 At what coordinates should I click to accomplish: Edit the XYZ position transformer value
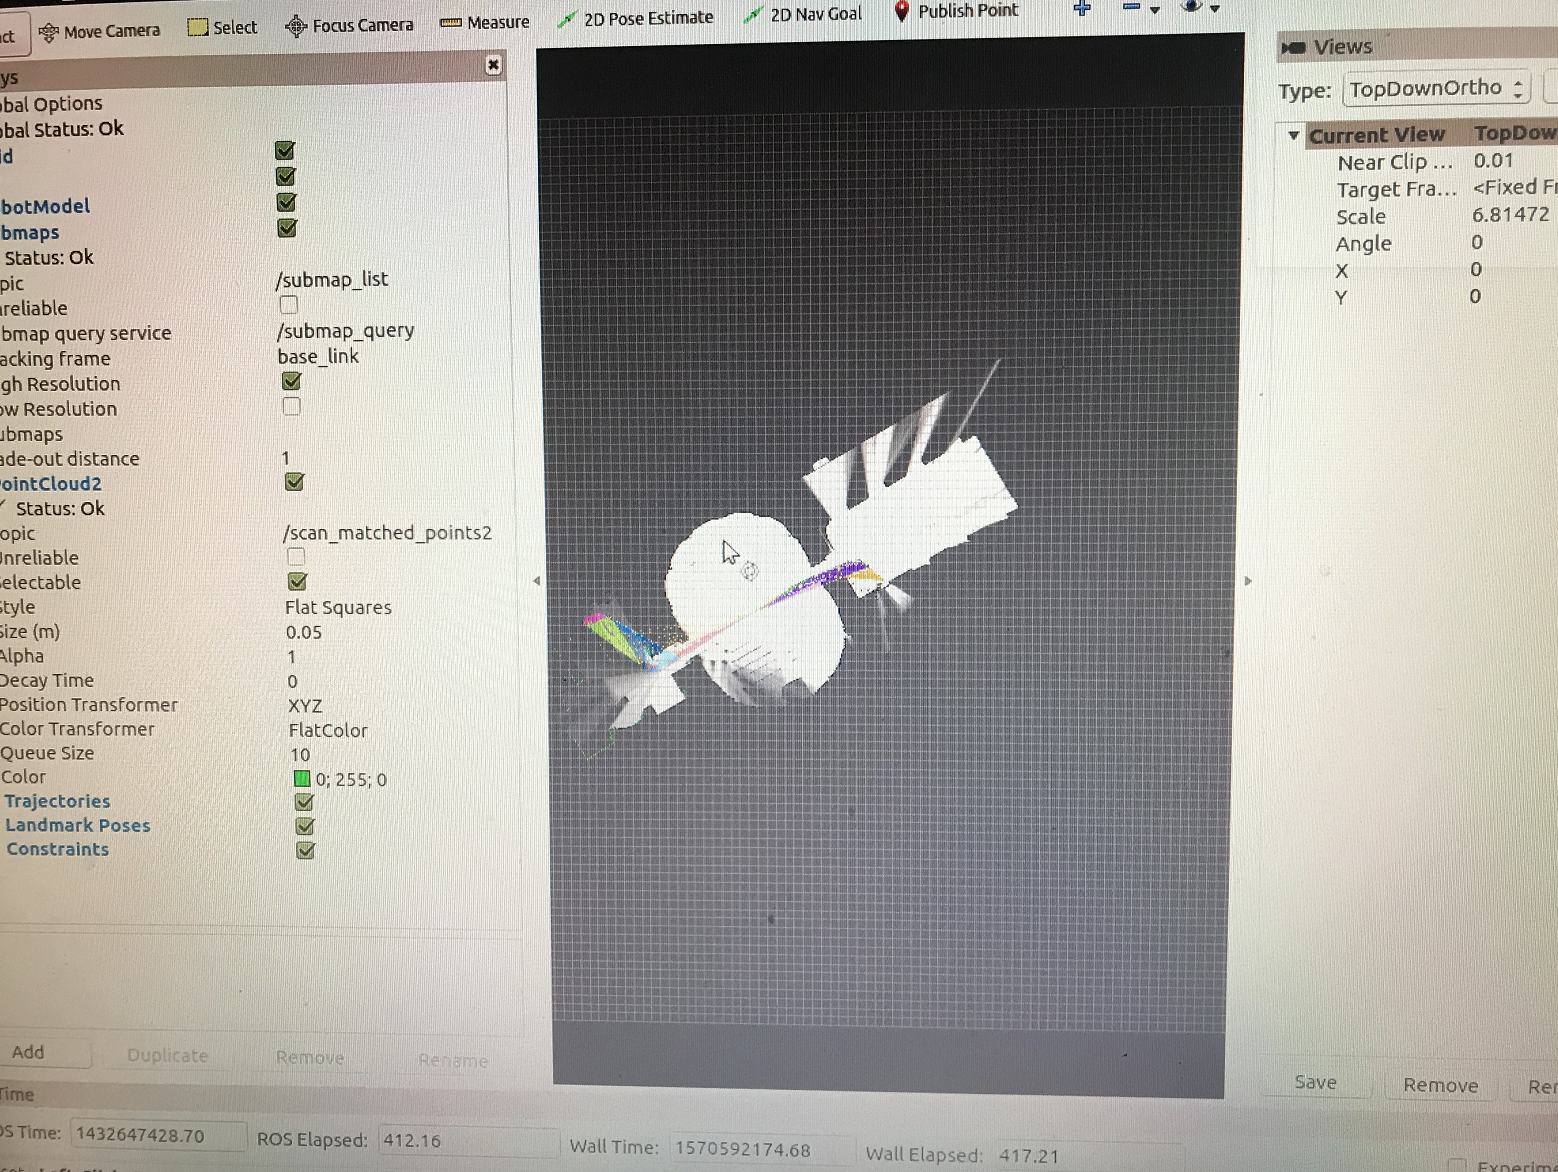305,706
